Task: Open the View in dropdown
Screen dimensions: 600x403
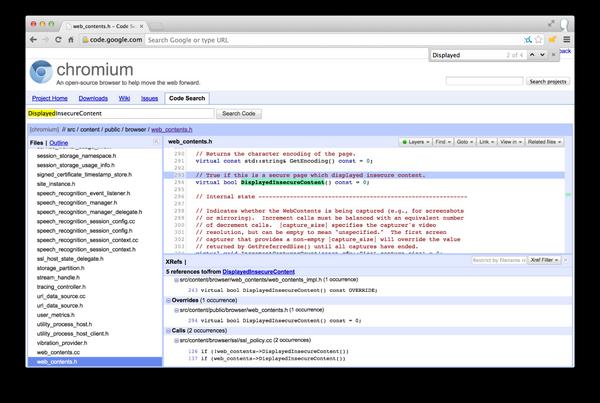Action: pos(511,142)
